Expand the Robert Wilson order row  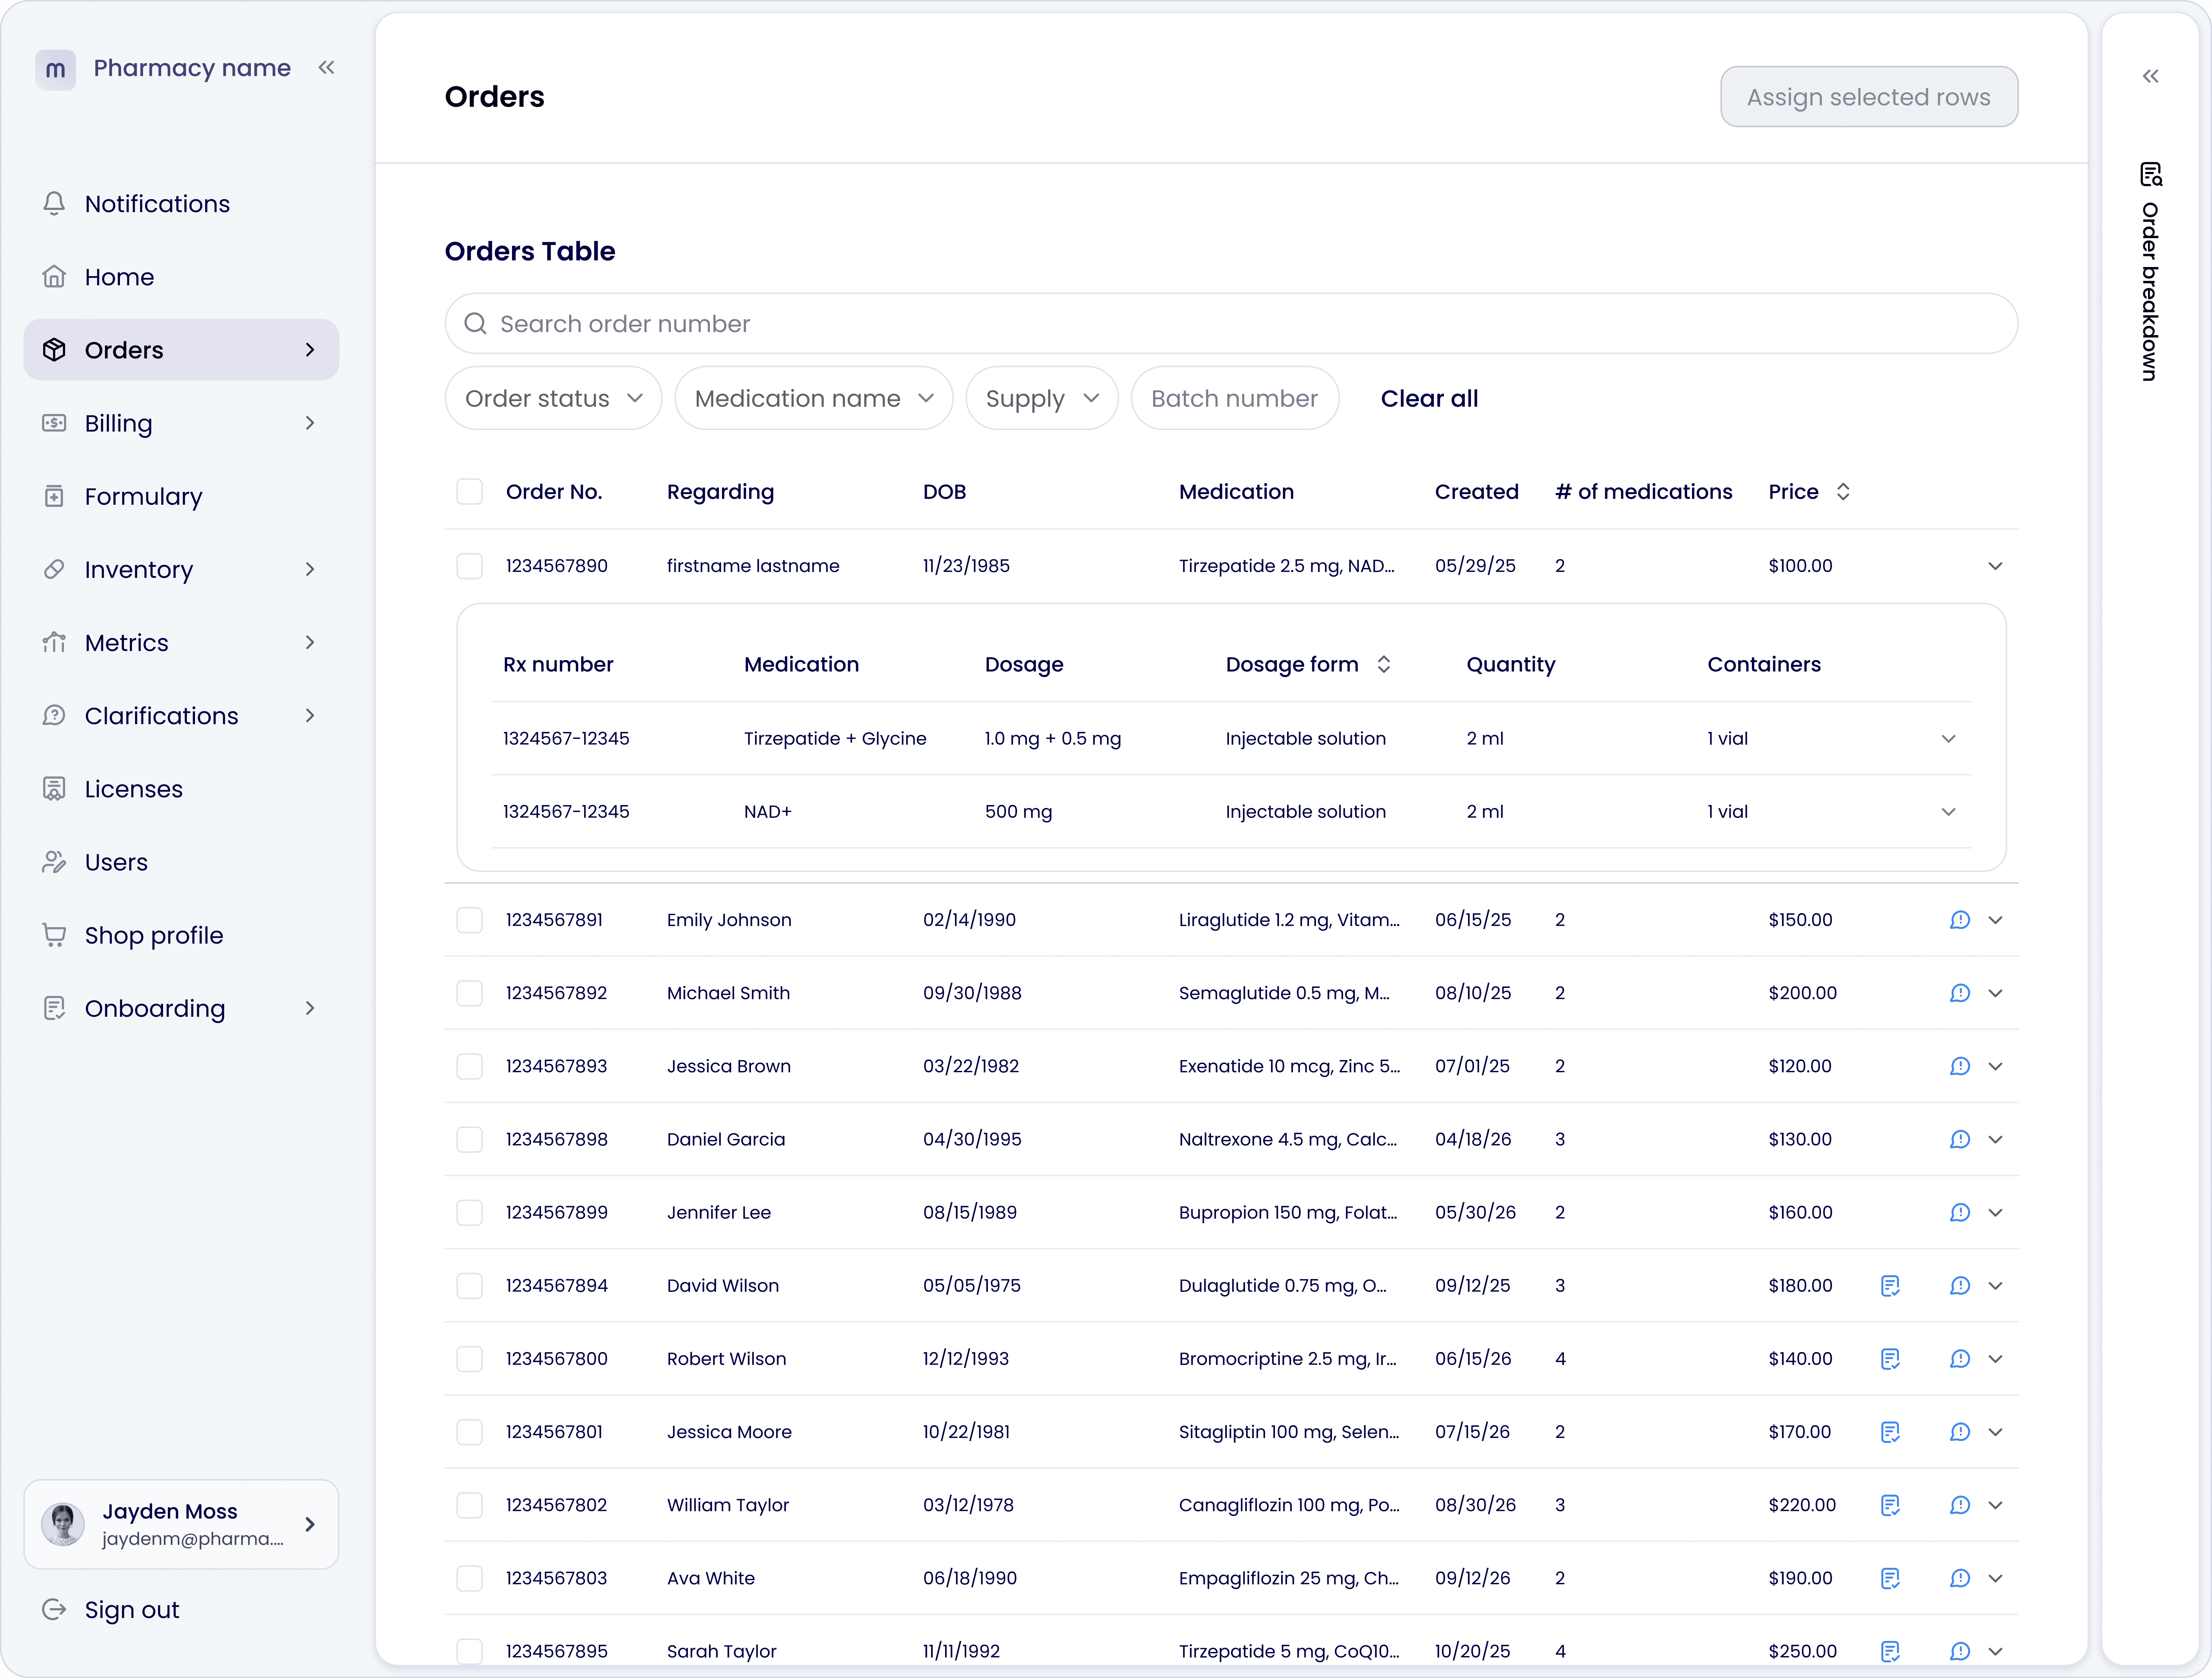(1995, 1359)
